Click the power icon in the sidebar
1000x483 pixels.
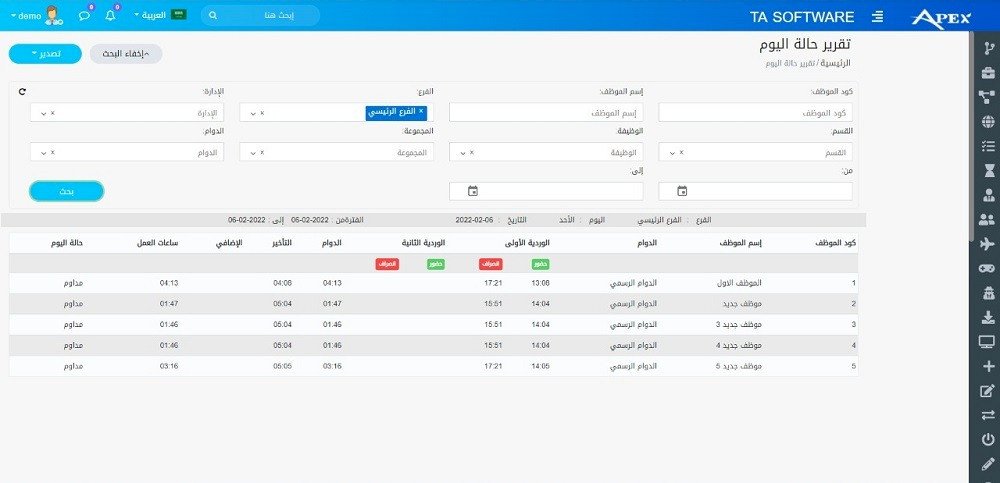pos(987,439)
